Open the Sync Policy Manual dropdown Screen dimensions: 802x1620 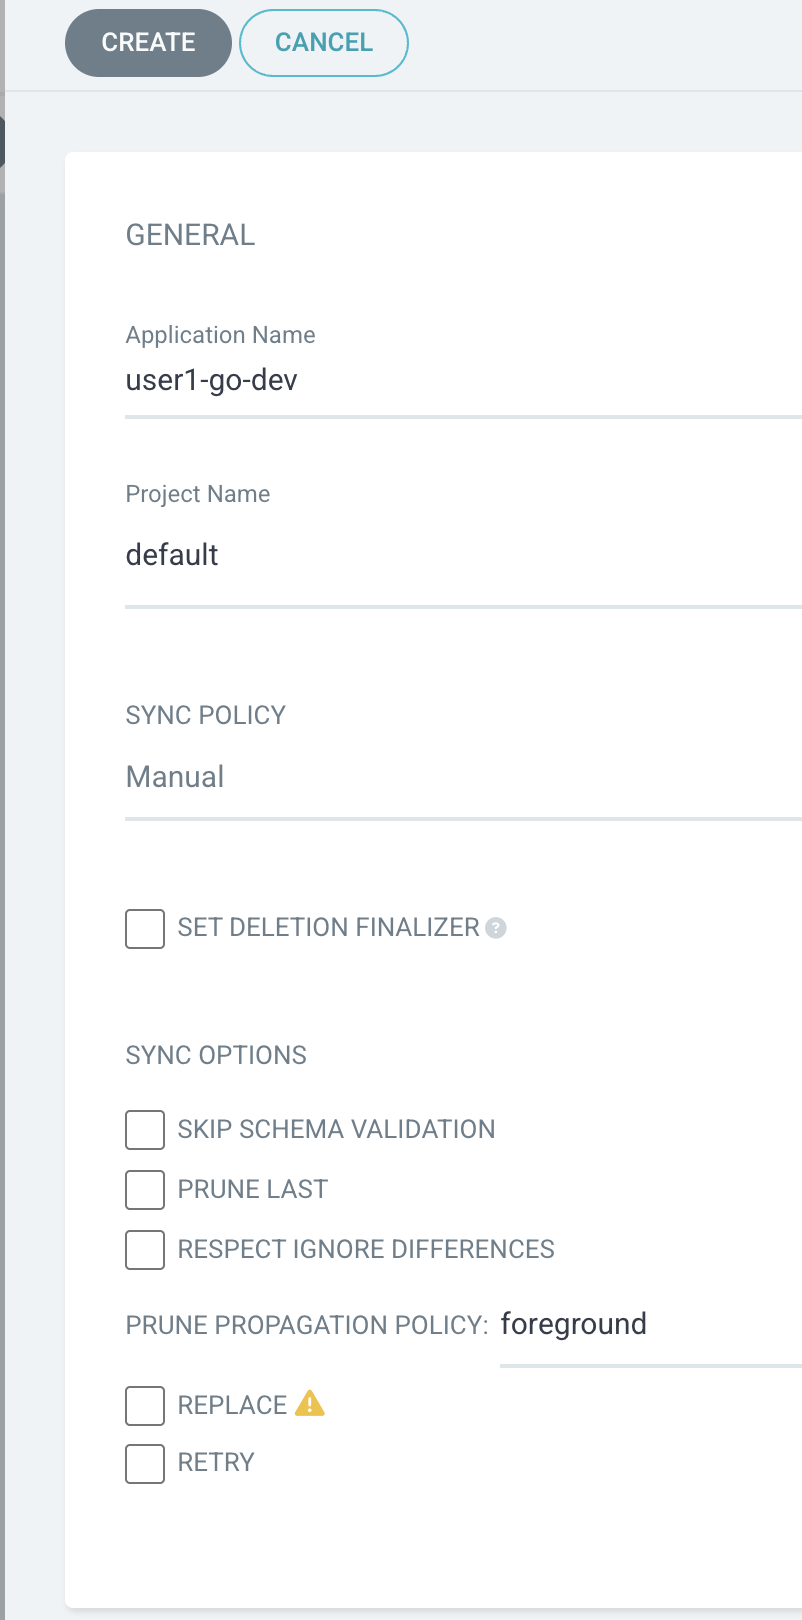(463, 777)
